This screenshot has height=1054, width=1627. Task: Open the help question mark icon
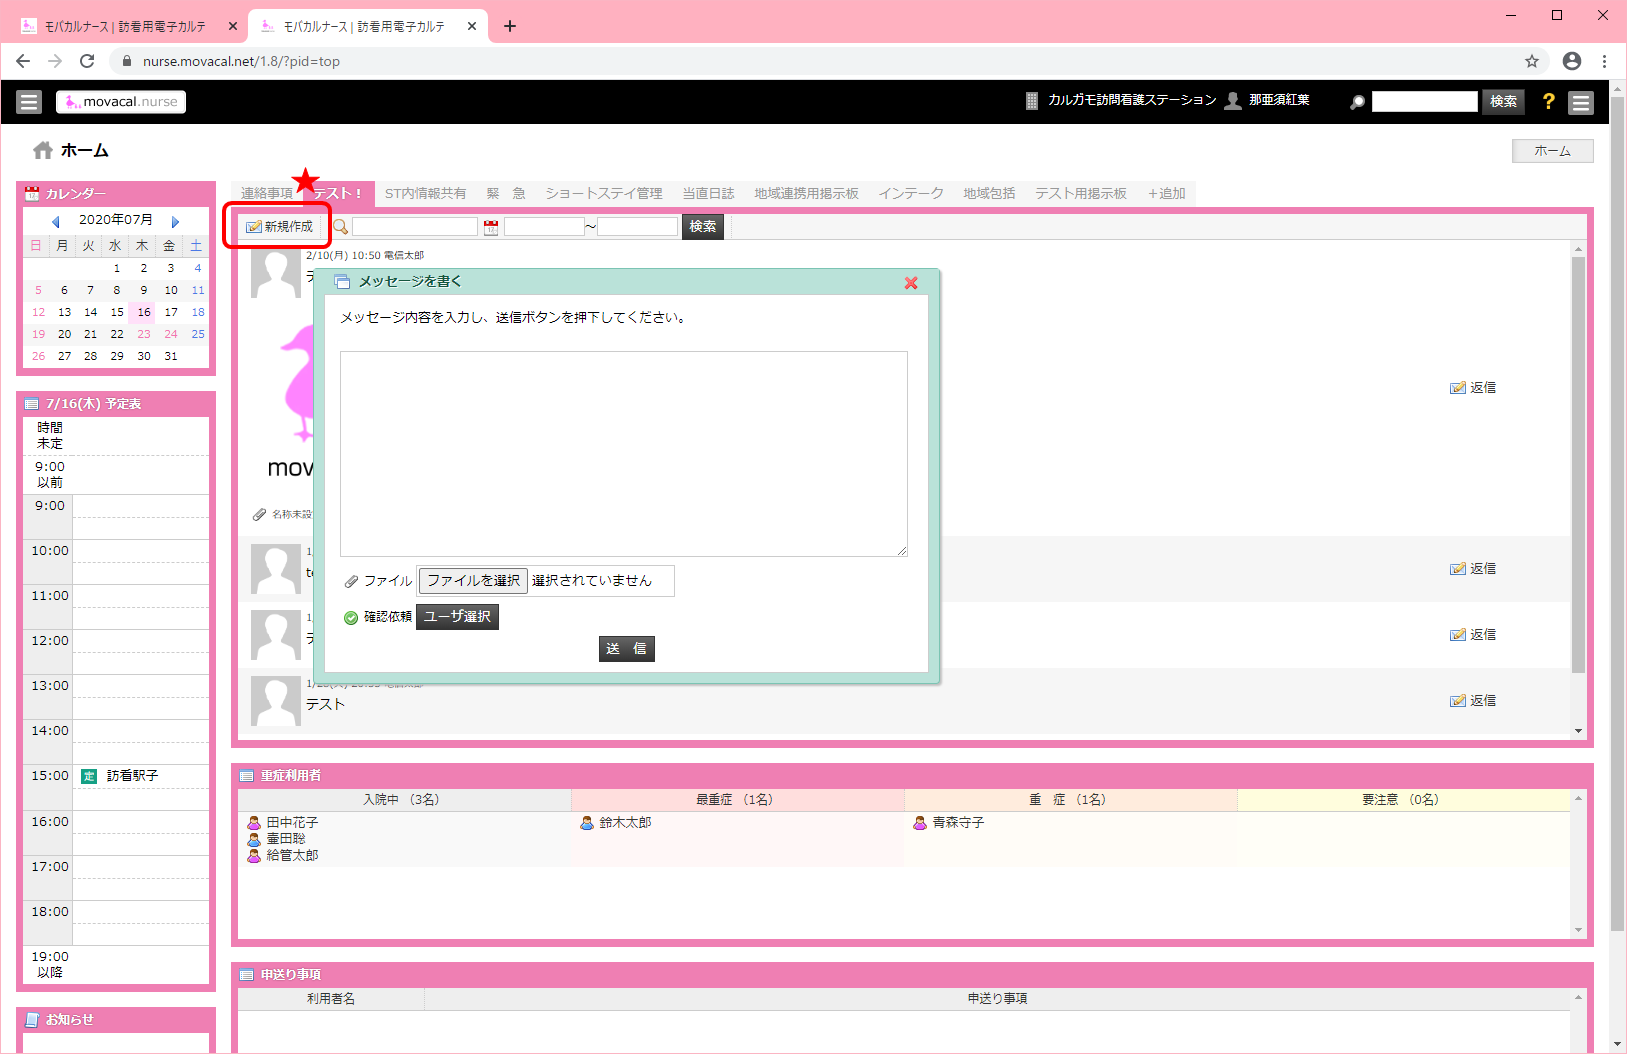click(1548, 101)
